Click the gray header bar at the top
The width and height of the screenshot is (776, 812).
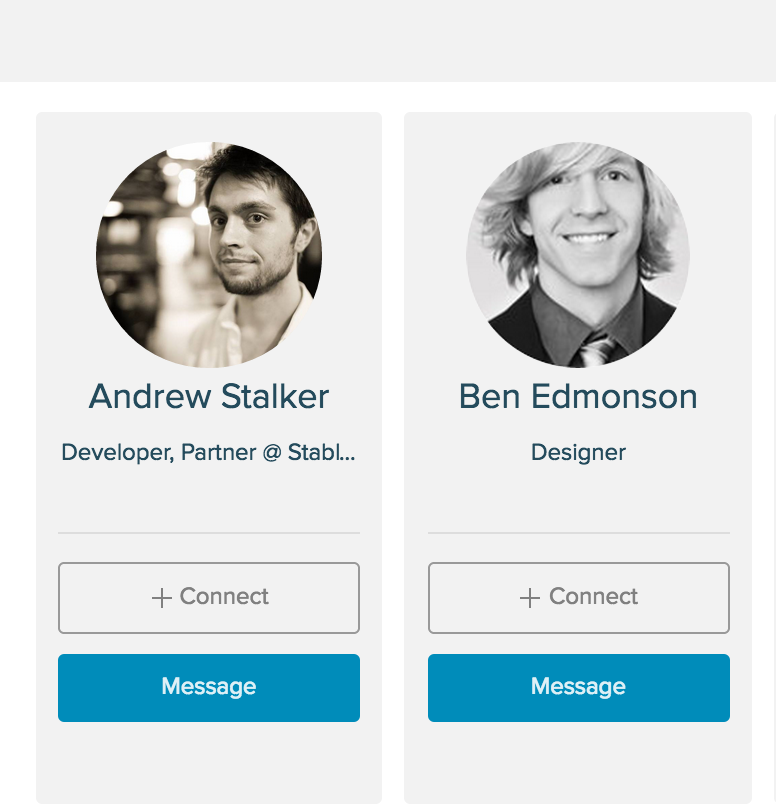click(388, 40)
